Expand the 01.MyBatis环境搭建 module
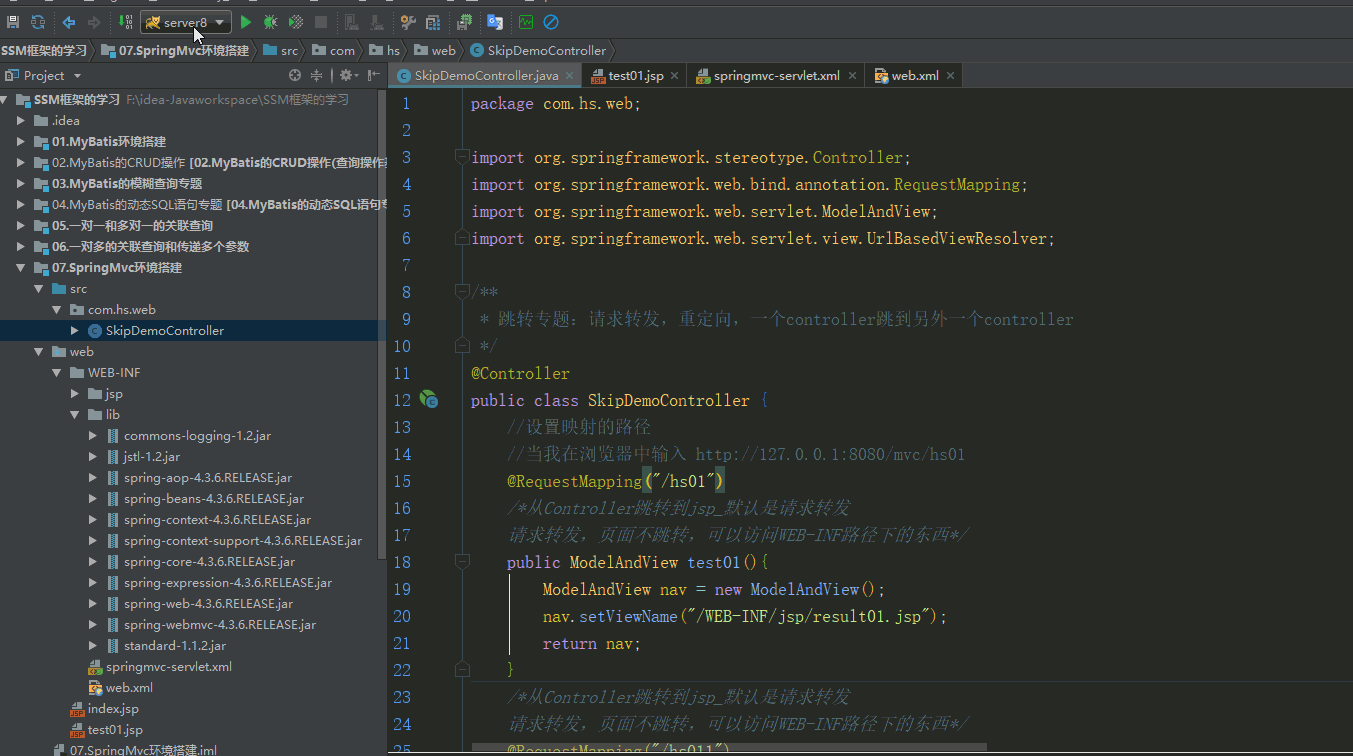The width and height of the screenshot is (1353, 756). [21, 142]
